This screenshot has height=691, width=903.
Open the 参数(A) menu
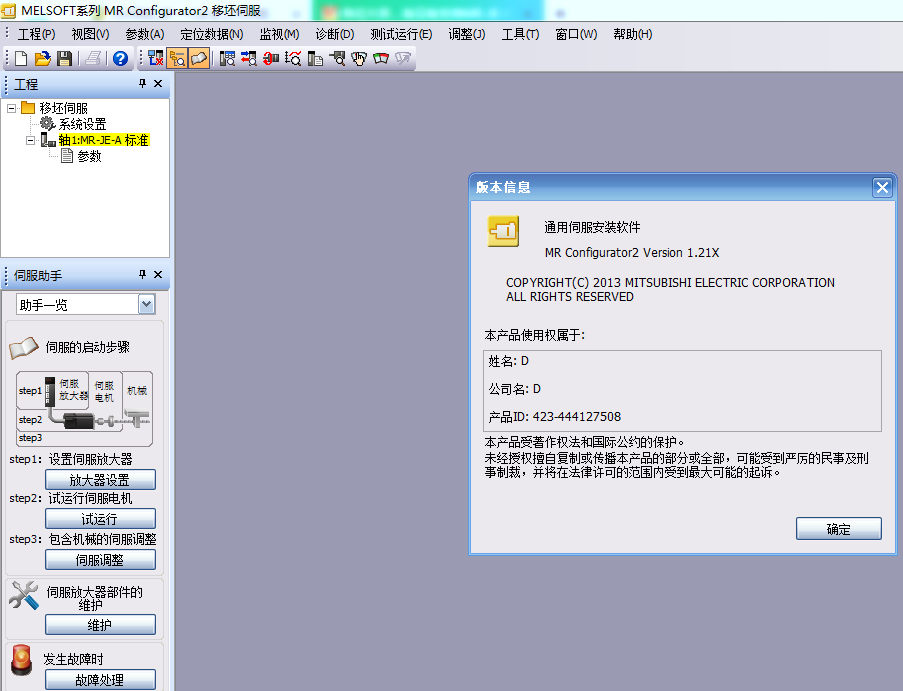tap(144, 34)
